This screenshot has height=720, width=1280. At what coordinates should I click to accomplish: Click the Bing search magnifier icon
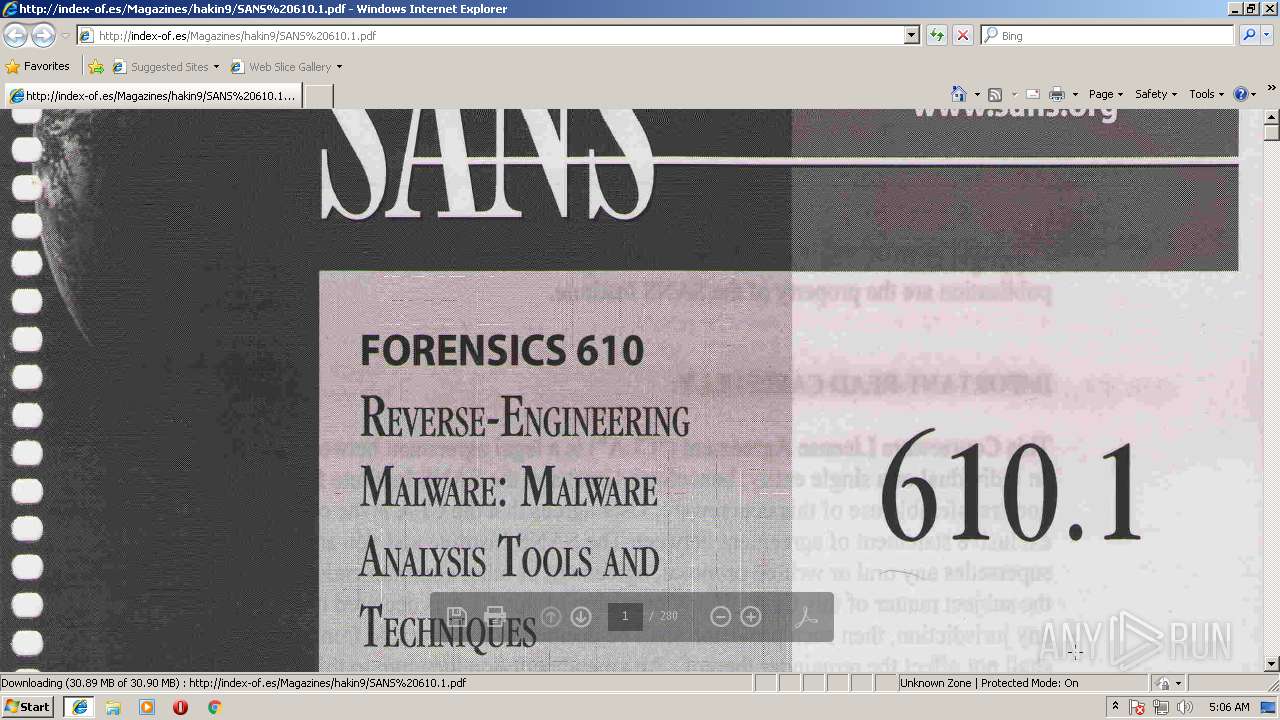click(x=1248, y=35)
